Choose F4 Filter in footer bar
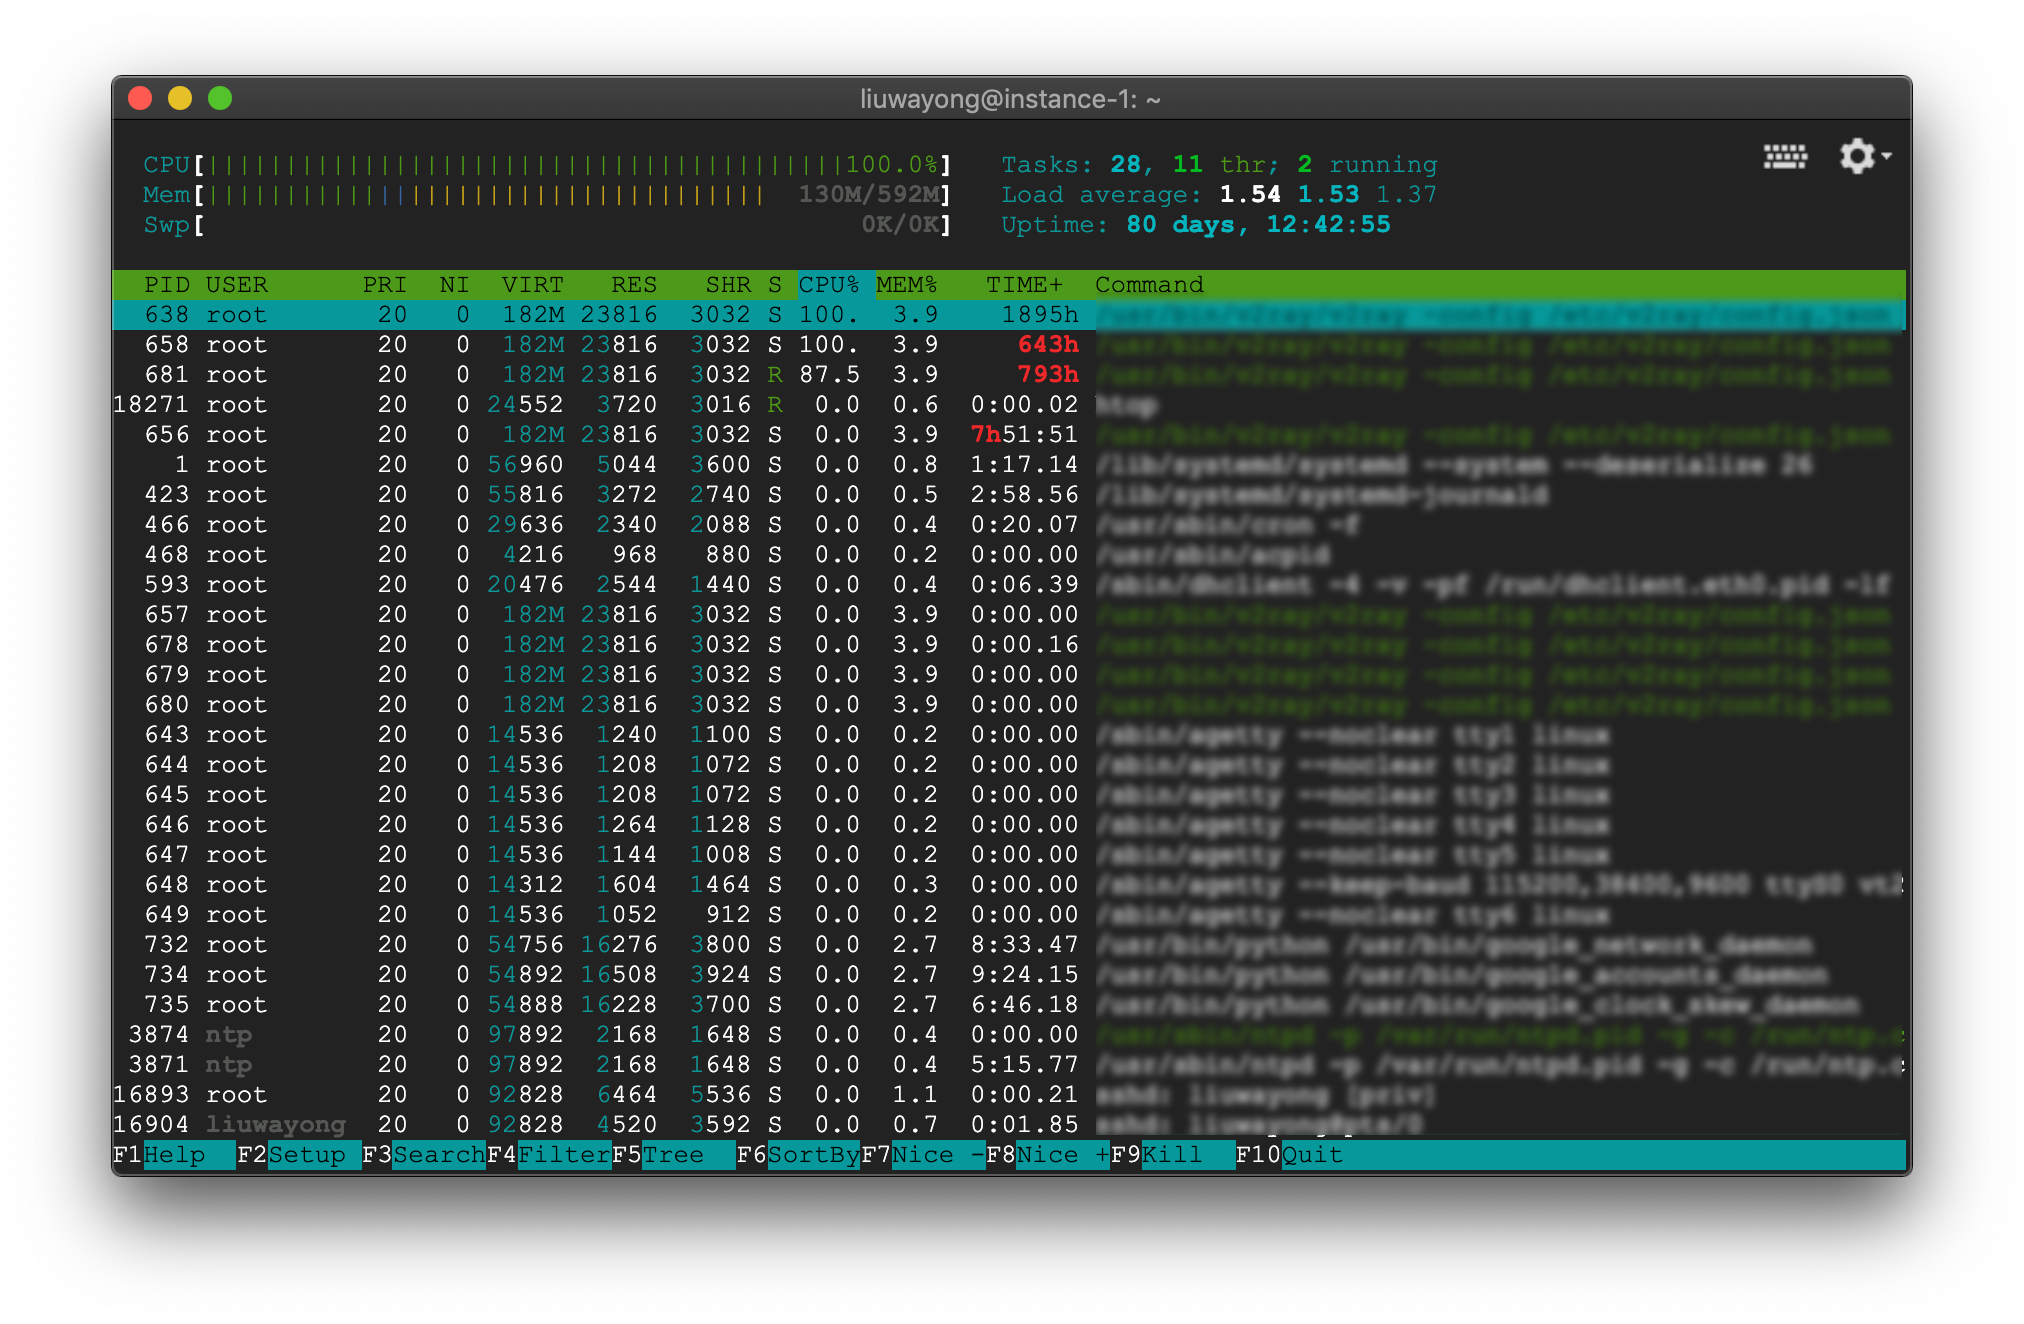Image resolution: width=2024 pixels, height=1324 pixels. pyautogui.click(x=549, y=1155)
